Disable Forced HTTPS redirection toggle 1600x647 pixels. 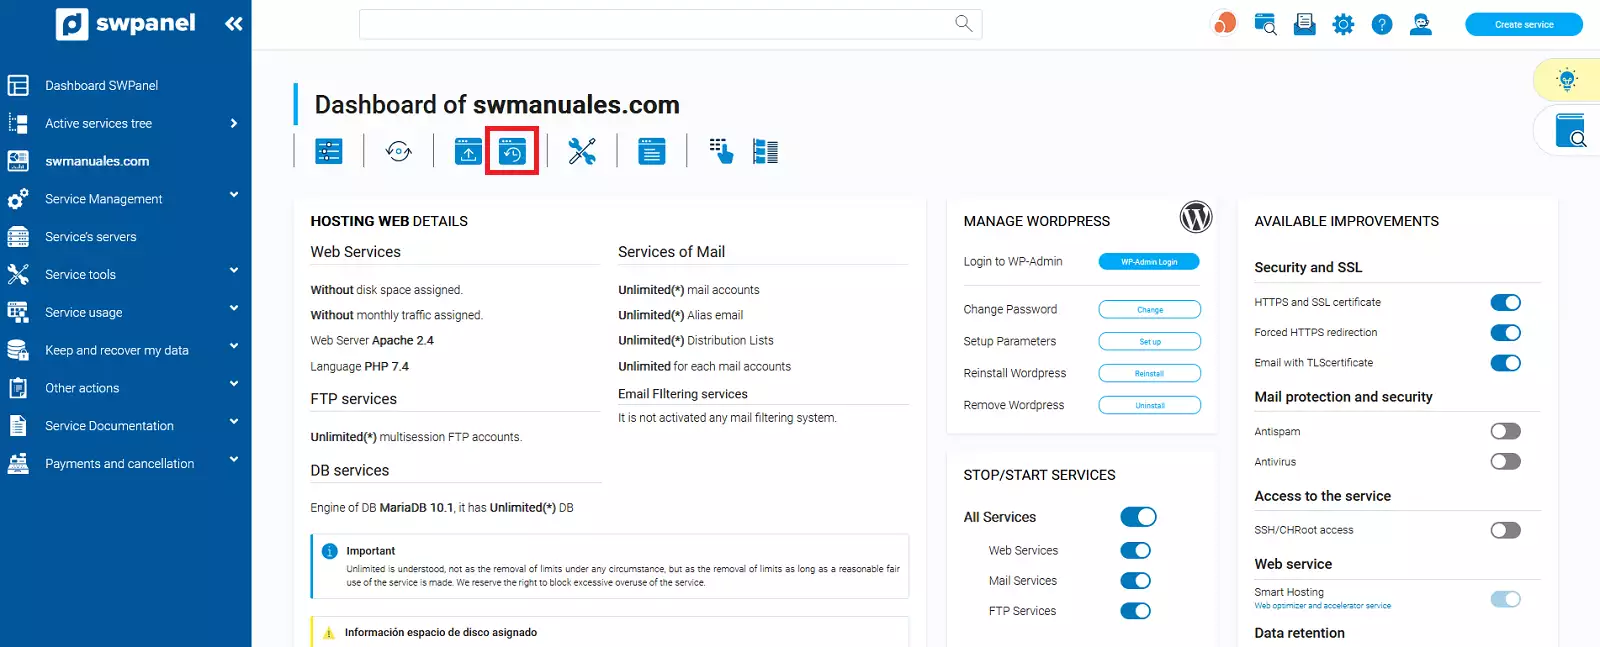coord(1505,333)
